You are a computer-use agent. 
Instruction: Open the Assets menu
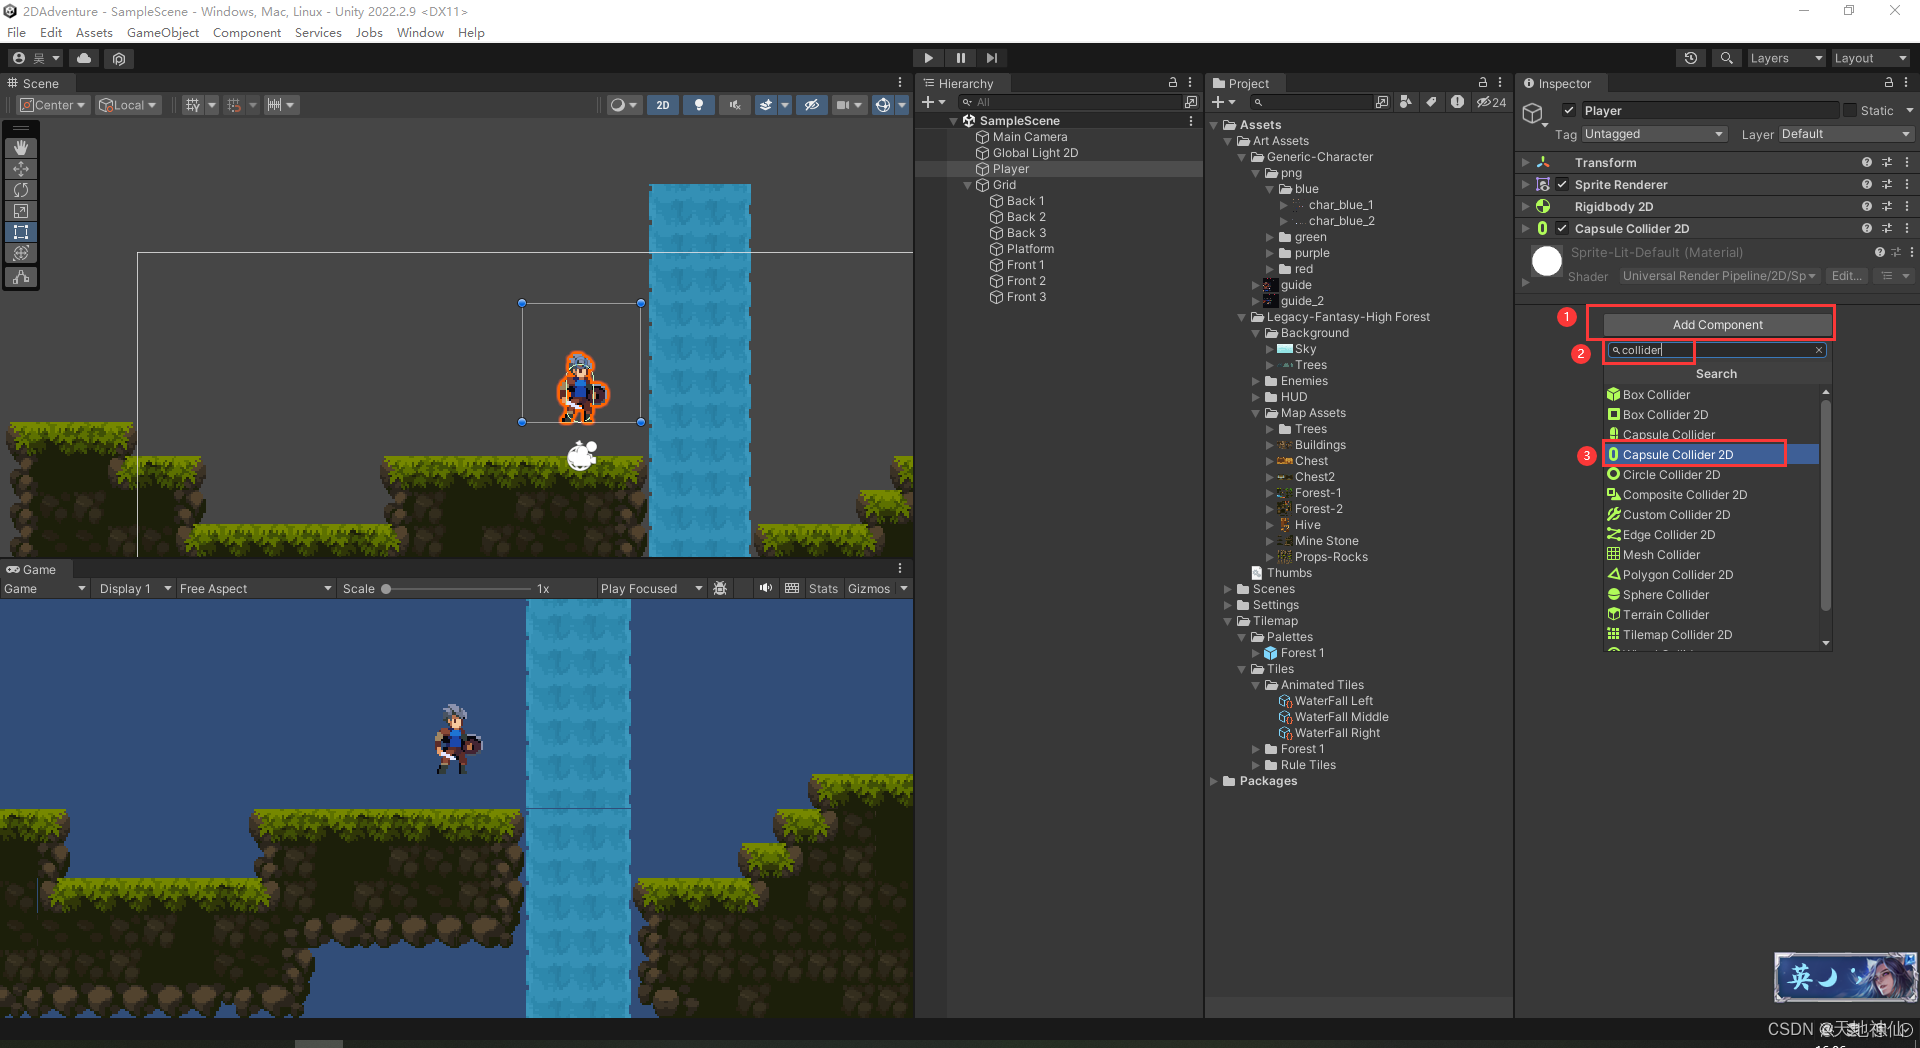point(94,33)
